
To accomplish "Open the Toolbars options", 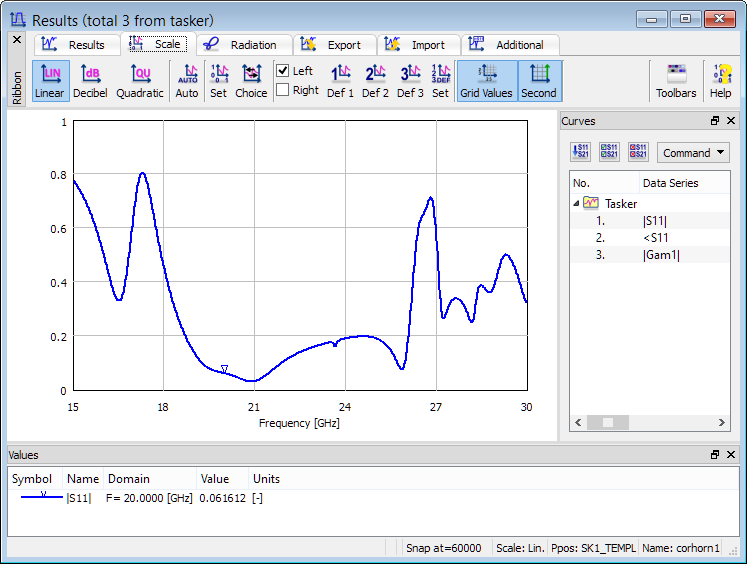I will pyautogui.click(x=676, y=80).
